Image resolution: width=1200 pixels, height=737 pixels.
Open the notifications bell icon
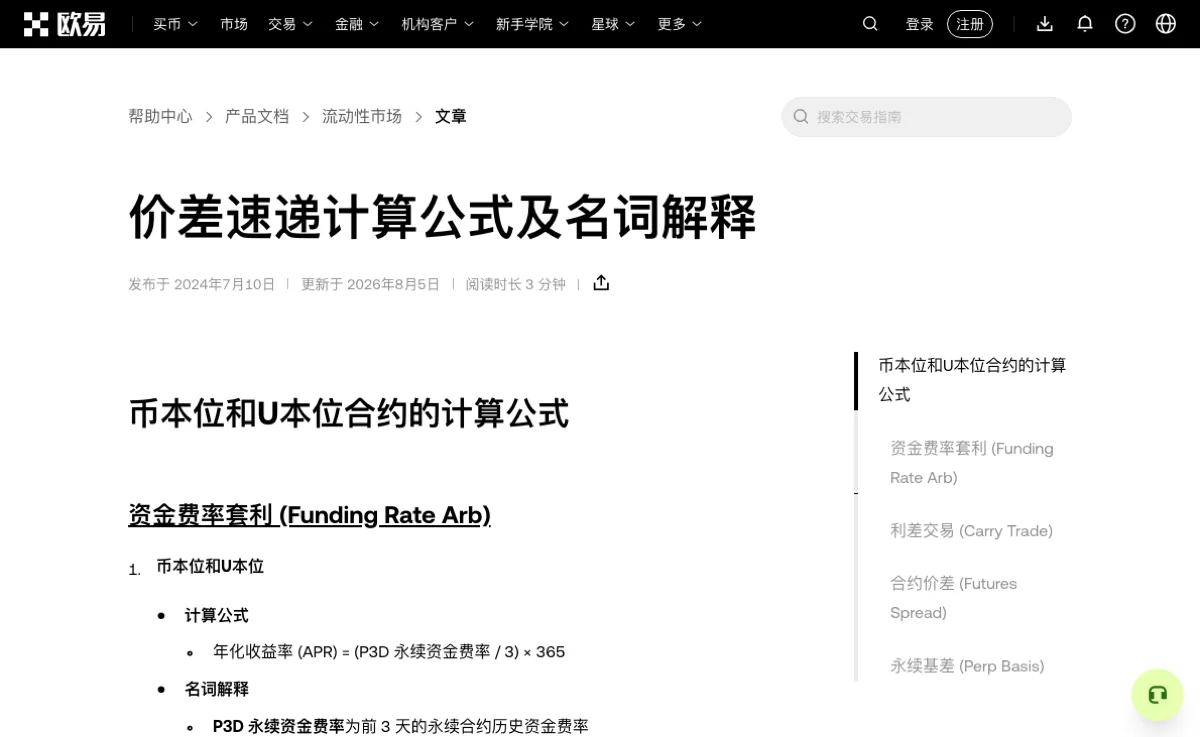pyautogui.click(x=1085, y=24)
